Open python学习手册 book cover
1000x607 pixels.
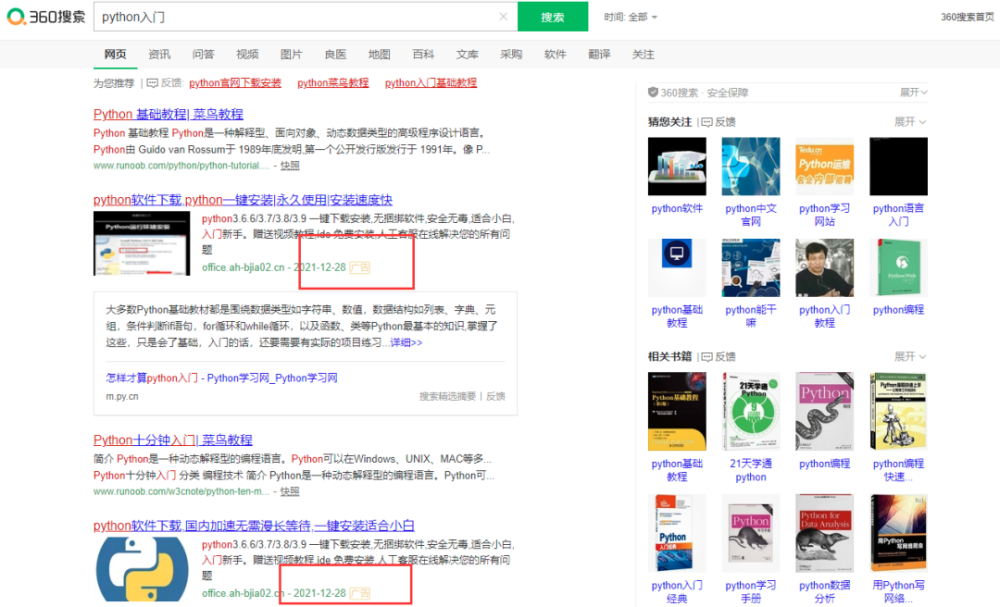[x=751, y=533]
